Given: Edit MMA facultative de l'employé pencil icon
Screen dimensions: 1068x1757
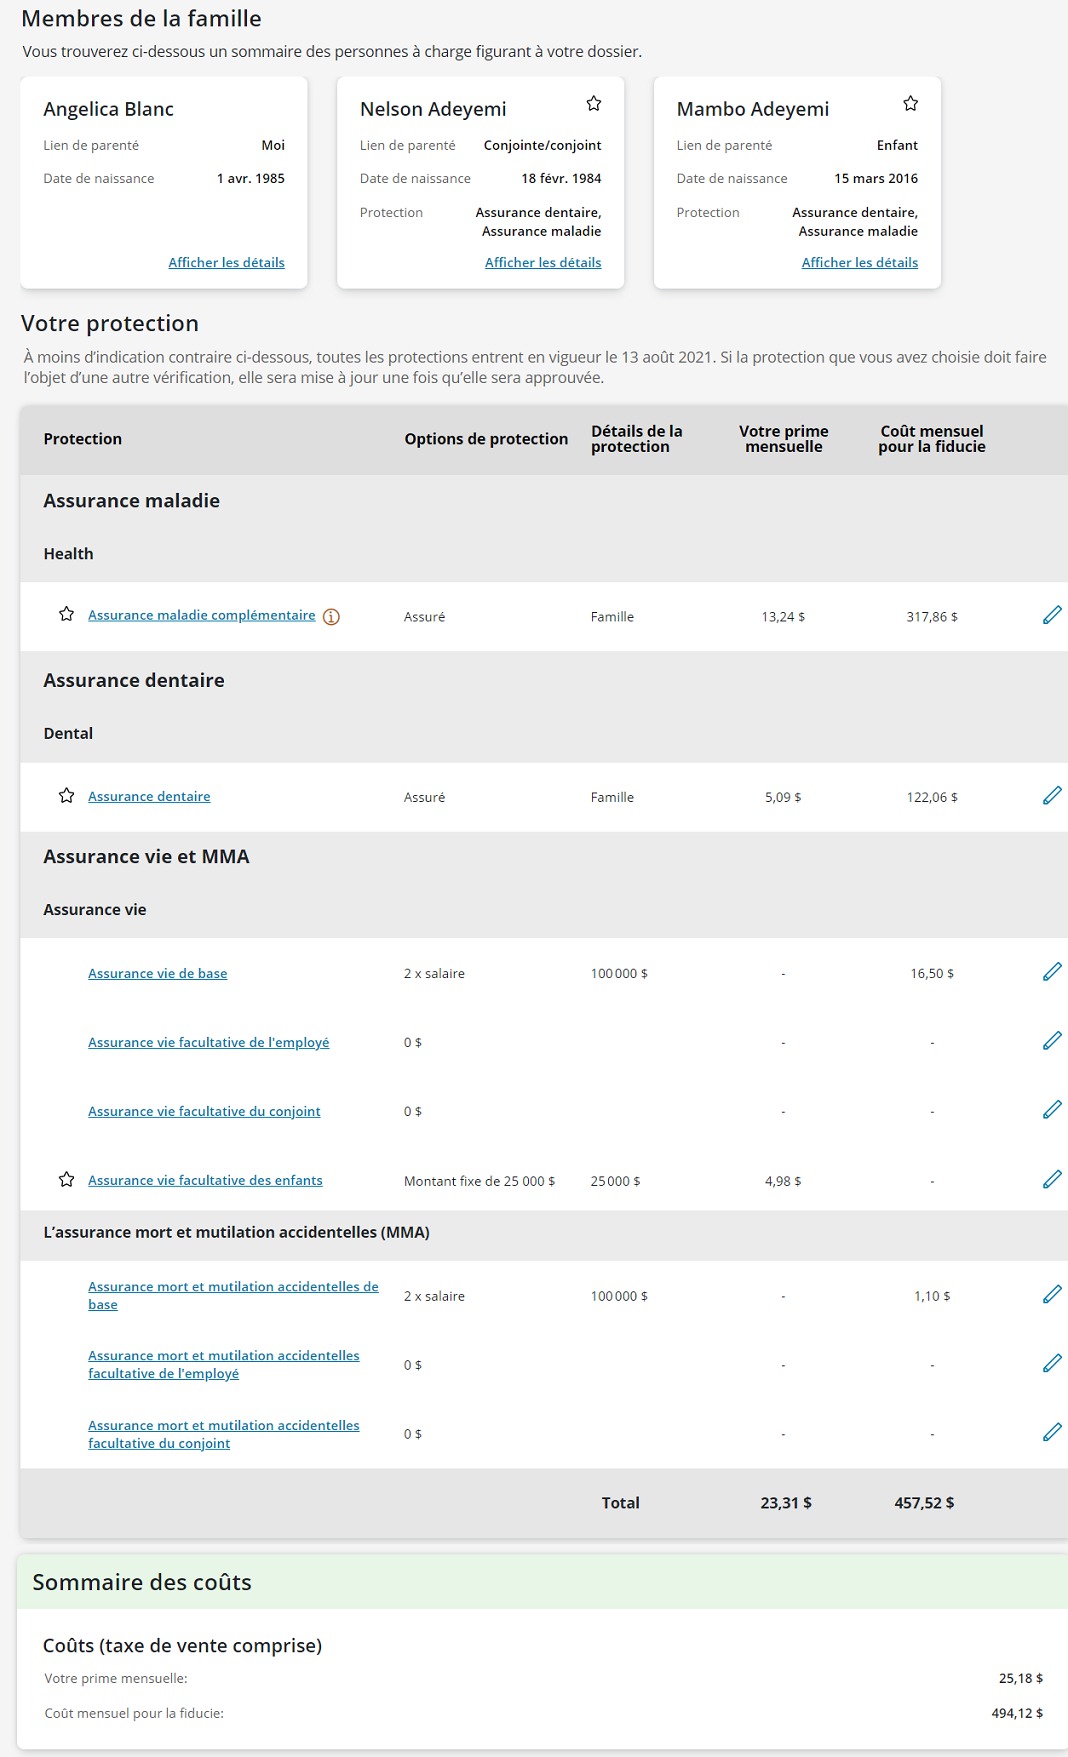Looking at the screenshot, I should [1052, 1363].
